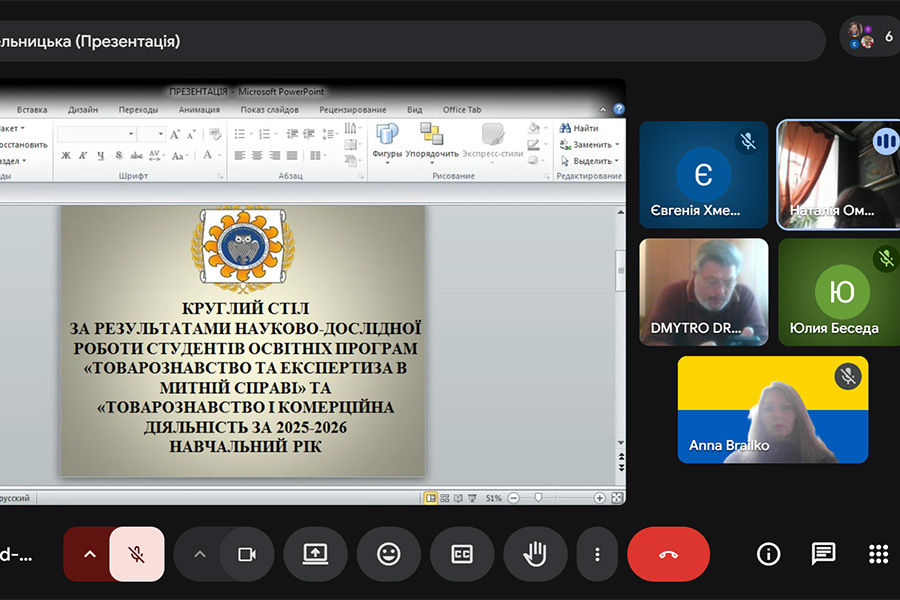Screen dimensions: 900x600
Task: Switch to the Анимация ribbon tab
Action: [199, 110]
